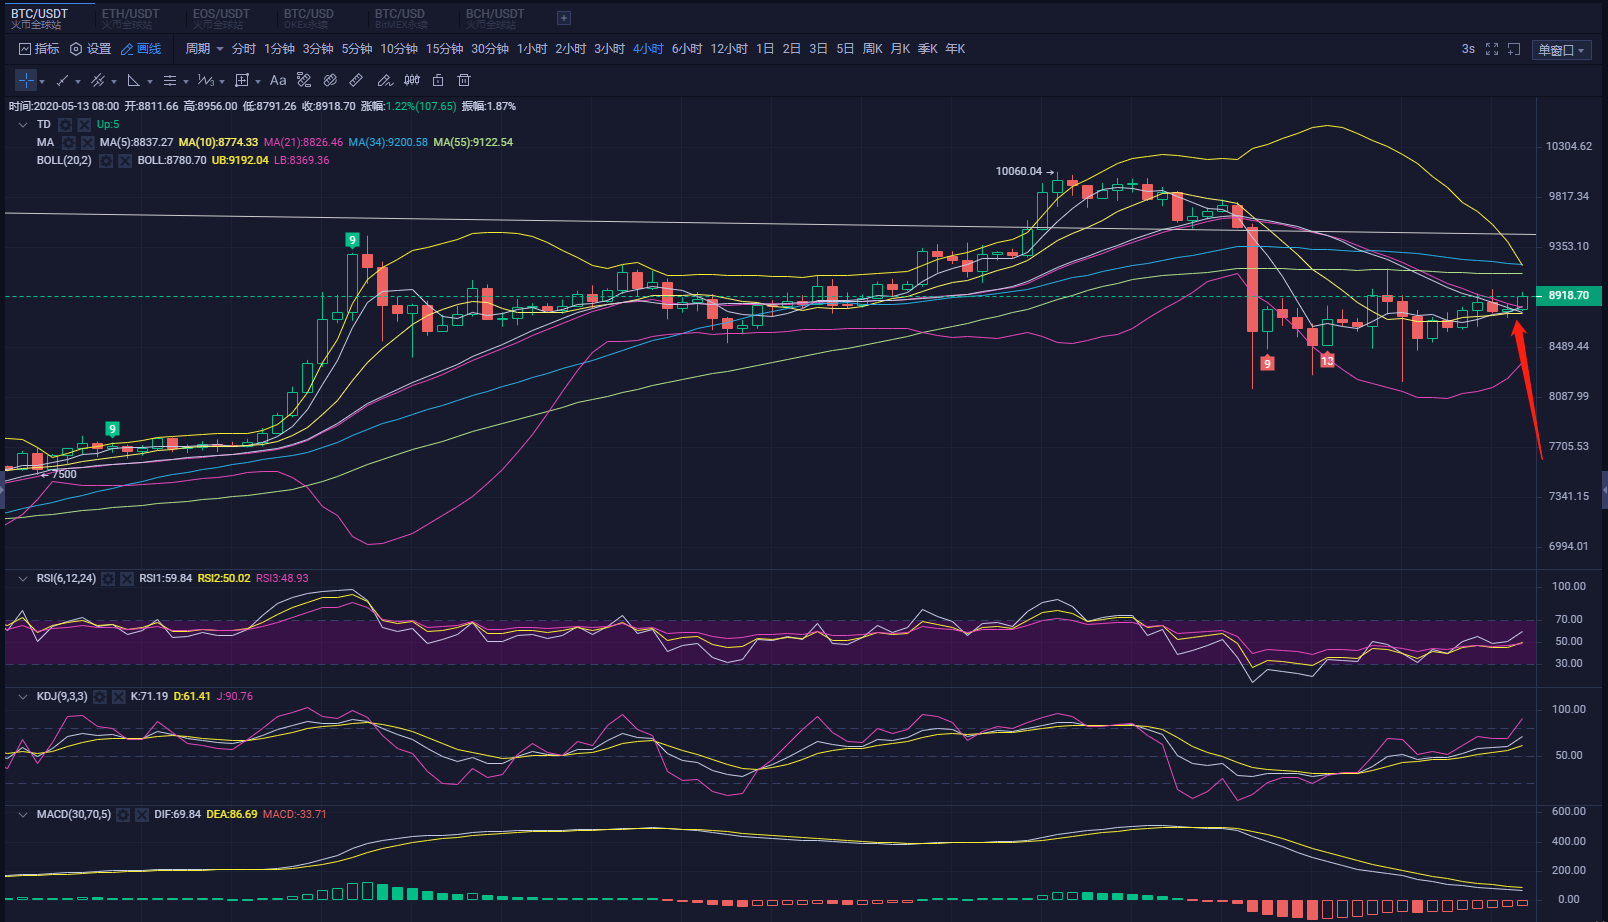
Task: Collapse the KDJ(9,3,3) indicator panel
Action: (23, 697)
